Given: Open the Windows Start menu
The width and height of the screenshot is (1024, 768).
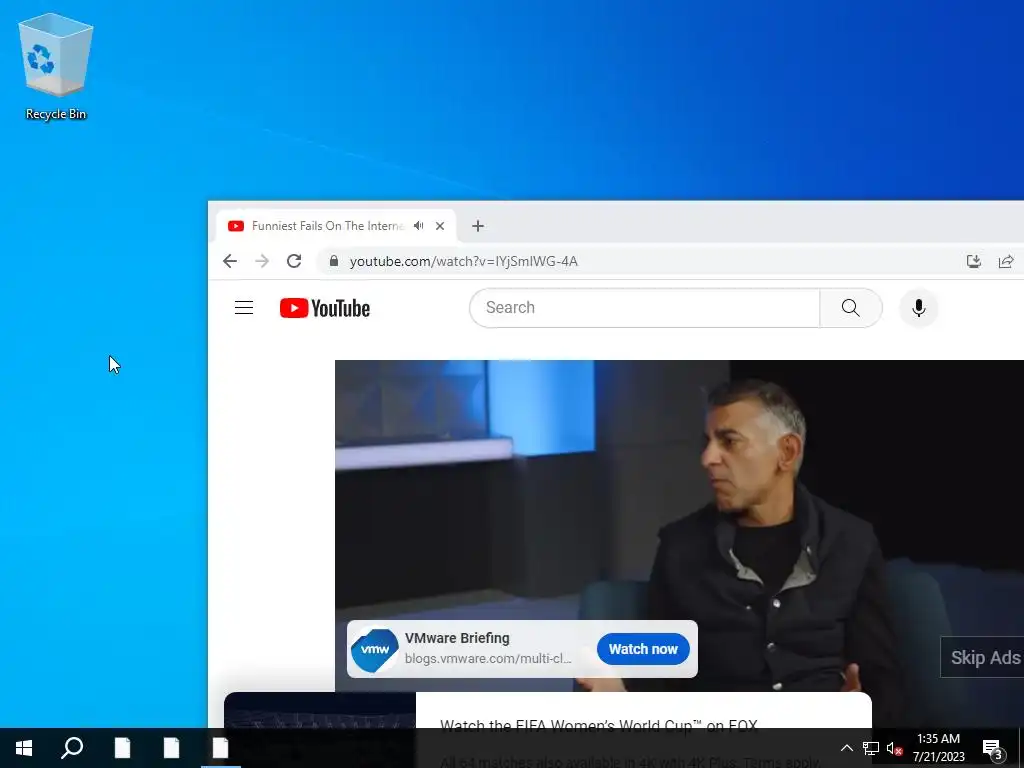Looking at the screenshot, I should point(24,748).
